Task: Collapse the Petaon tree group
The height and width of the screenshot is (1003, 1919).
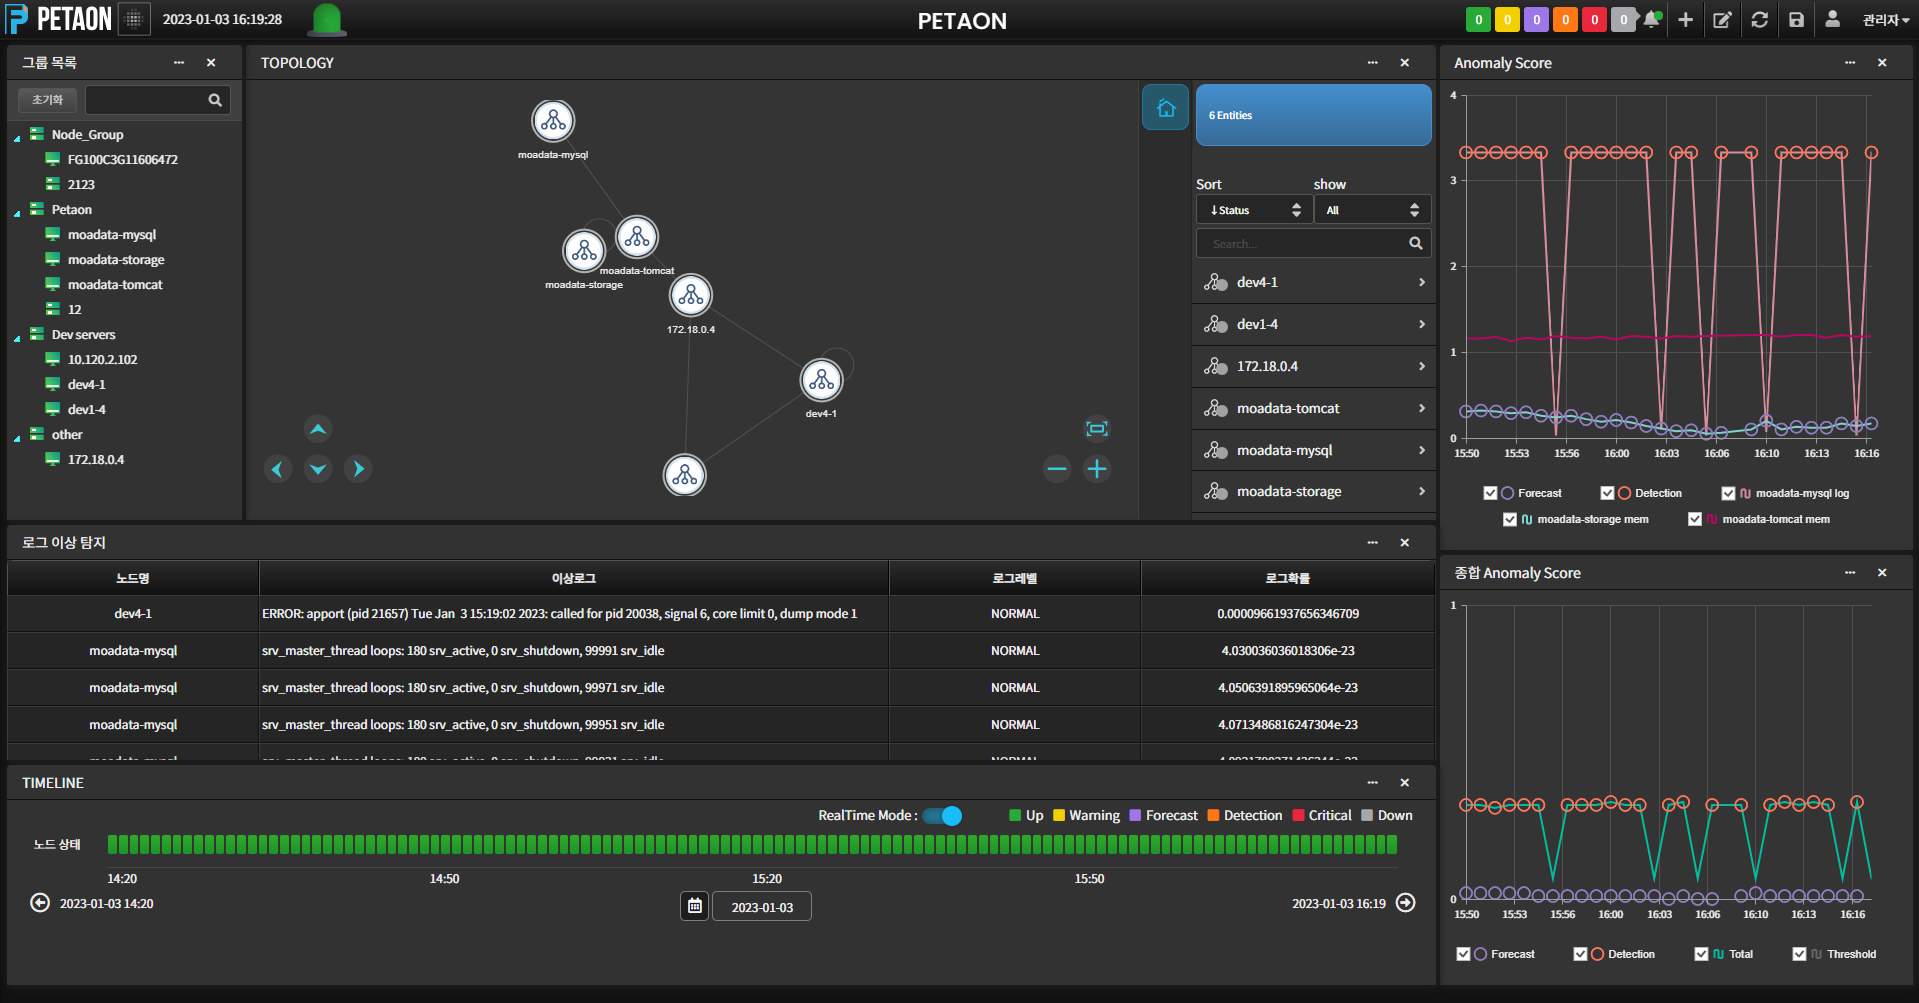Action: click(17, 213)
